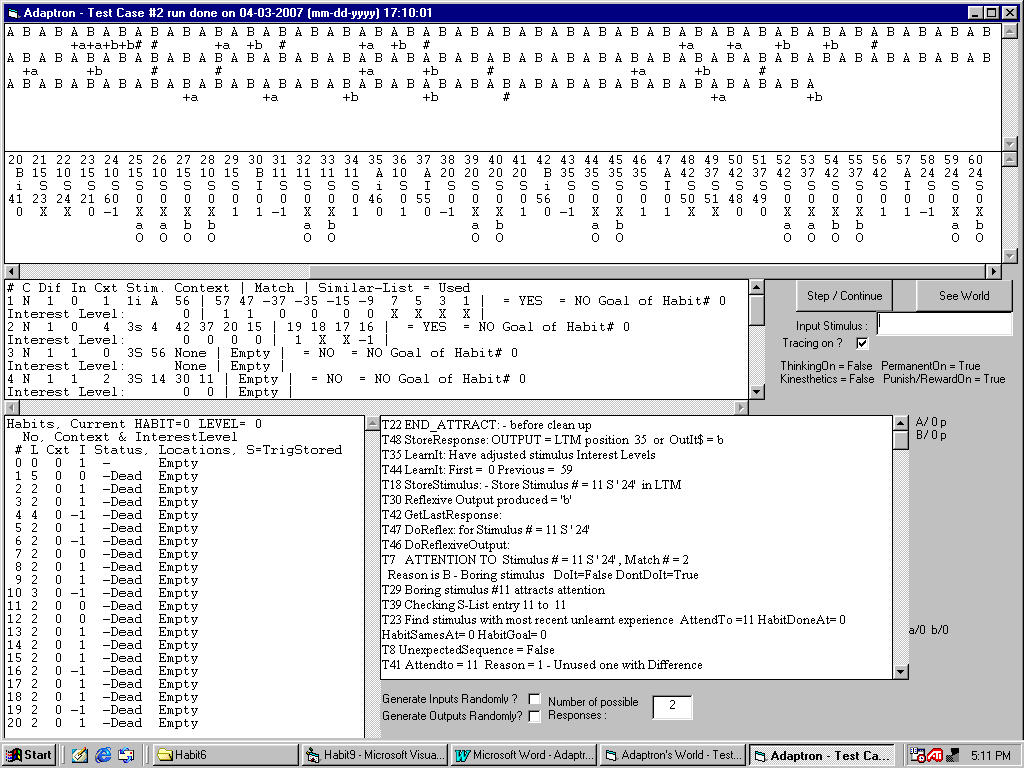Click the up arrow of the numbered memory pane scrollbar
This screenshot has width=1024, height=768.
(1010, 159)
